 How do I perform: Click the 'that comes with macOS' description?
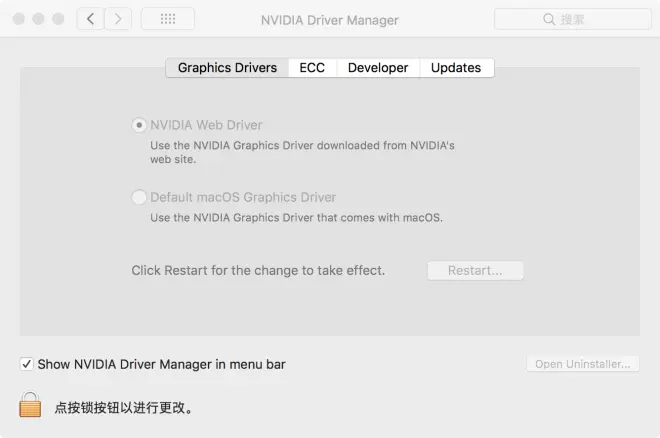(296, 218)
